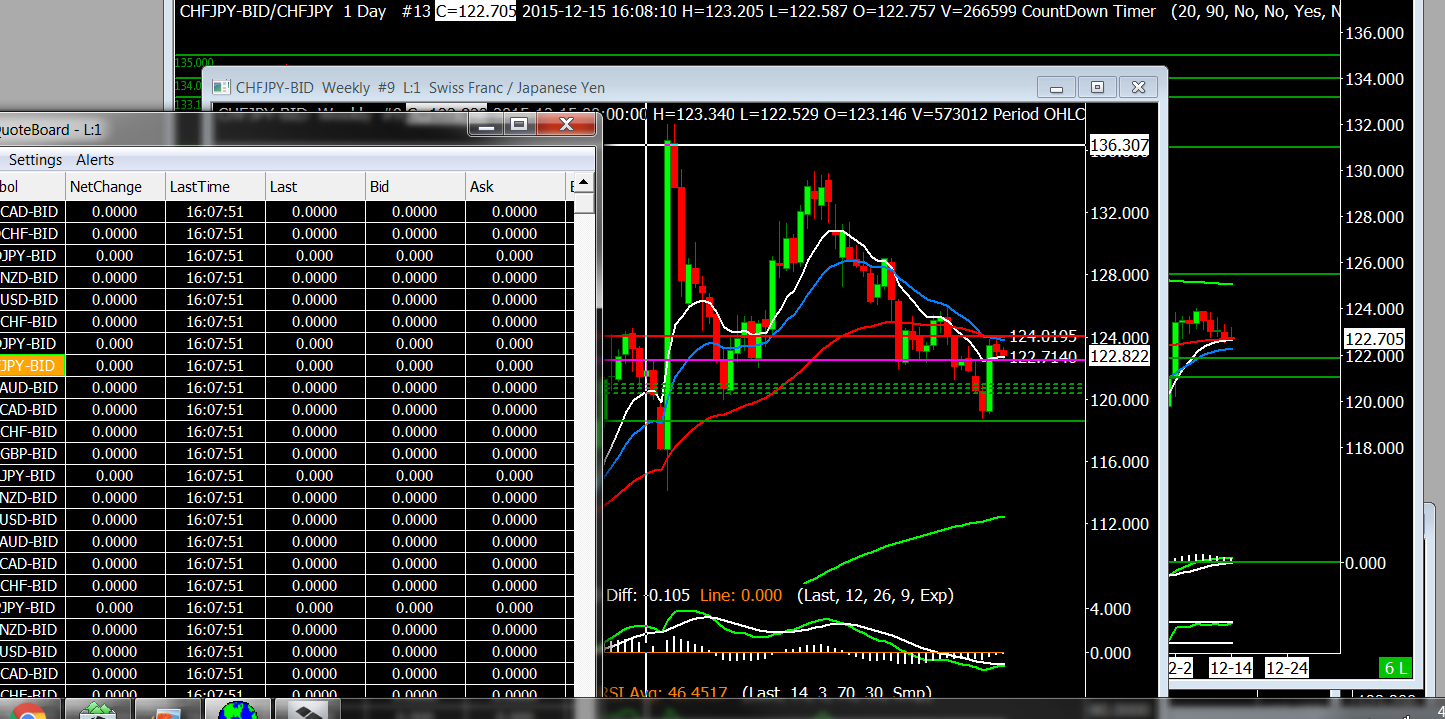Screen dimensions: 1445x719
Task: Click the 122.822 last price label
Action: 1118,357
